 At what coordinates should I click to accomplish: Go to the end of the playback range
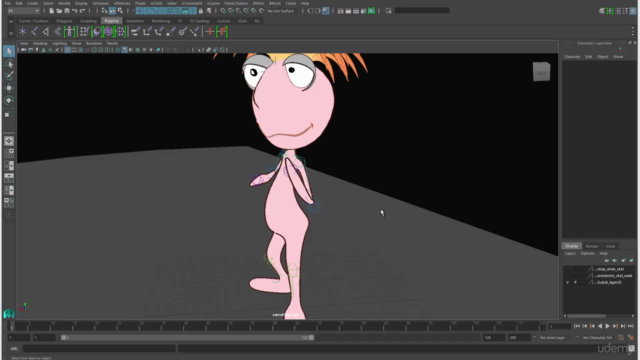(x=631, y=326)
